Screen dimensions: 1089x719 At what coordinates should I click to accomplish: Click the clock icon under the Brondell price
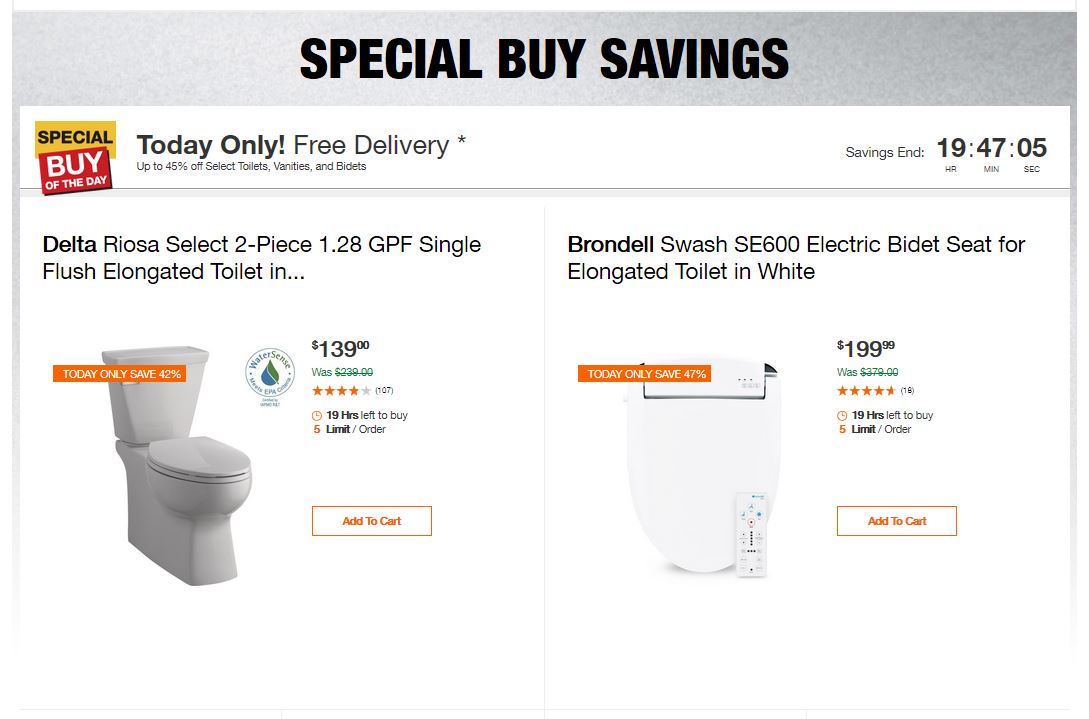[x=842, y=416]
